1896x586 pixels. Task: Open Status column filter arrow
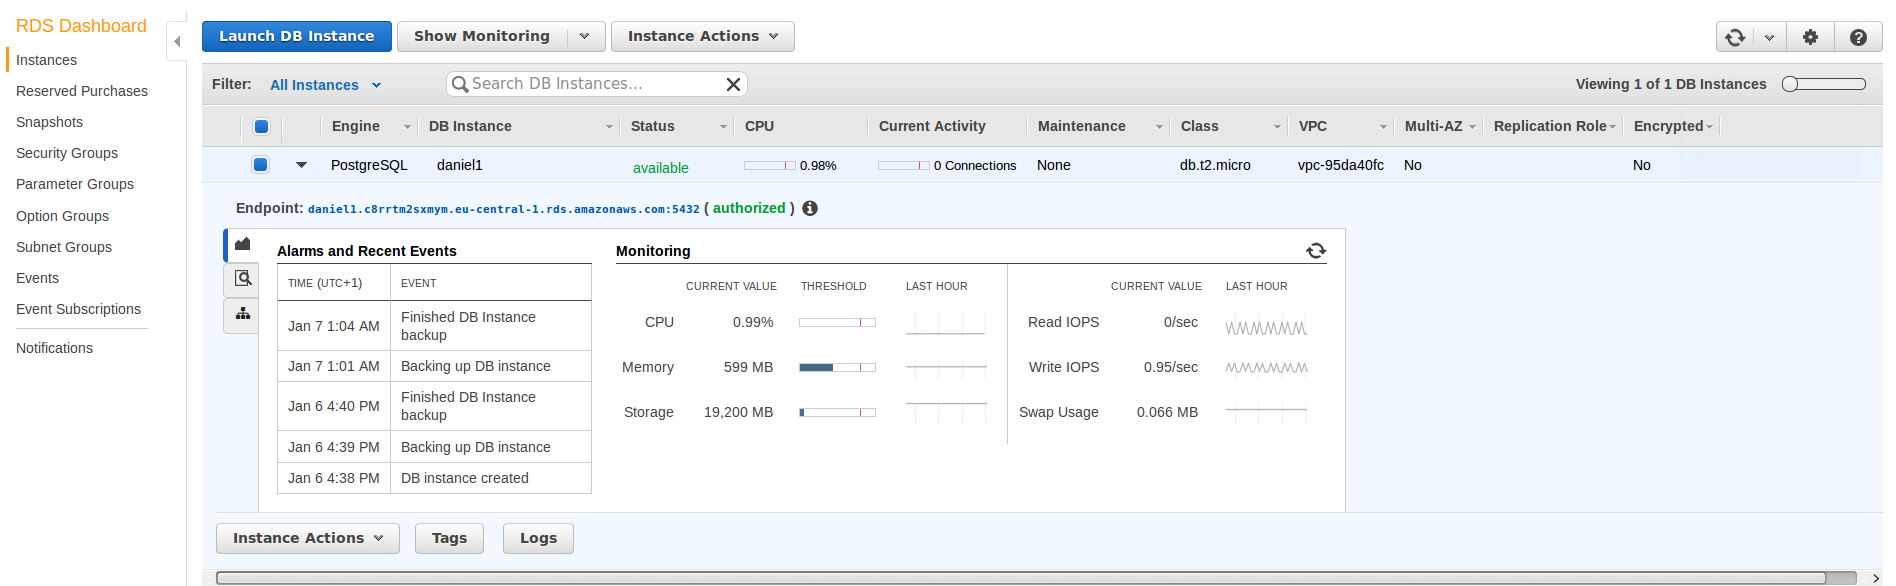(x=723, y=127)
